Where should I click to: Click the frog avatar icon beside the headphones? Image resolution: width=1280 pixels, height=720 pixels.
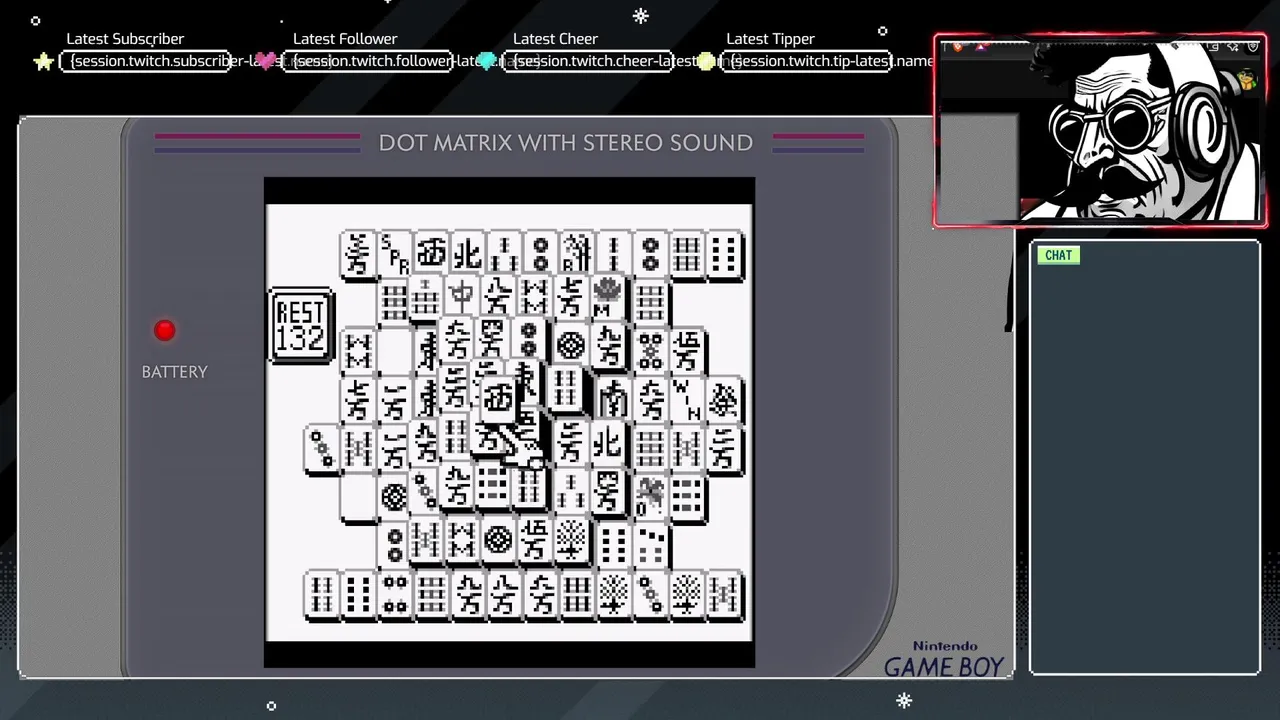point(1247,79)
